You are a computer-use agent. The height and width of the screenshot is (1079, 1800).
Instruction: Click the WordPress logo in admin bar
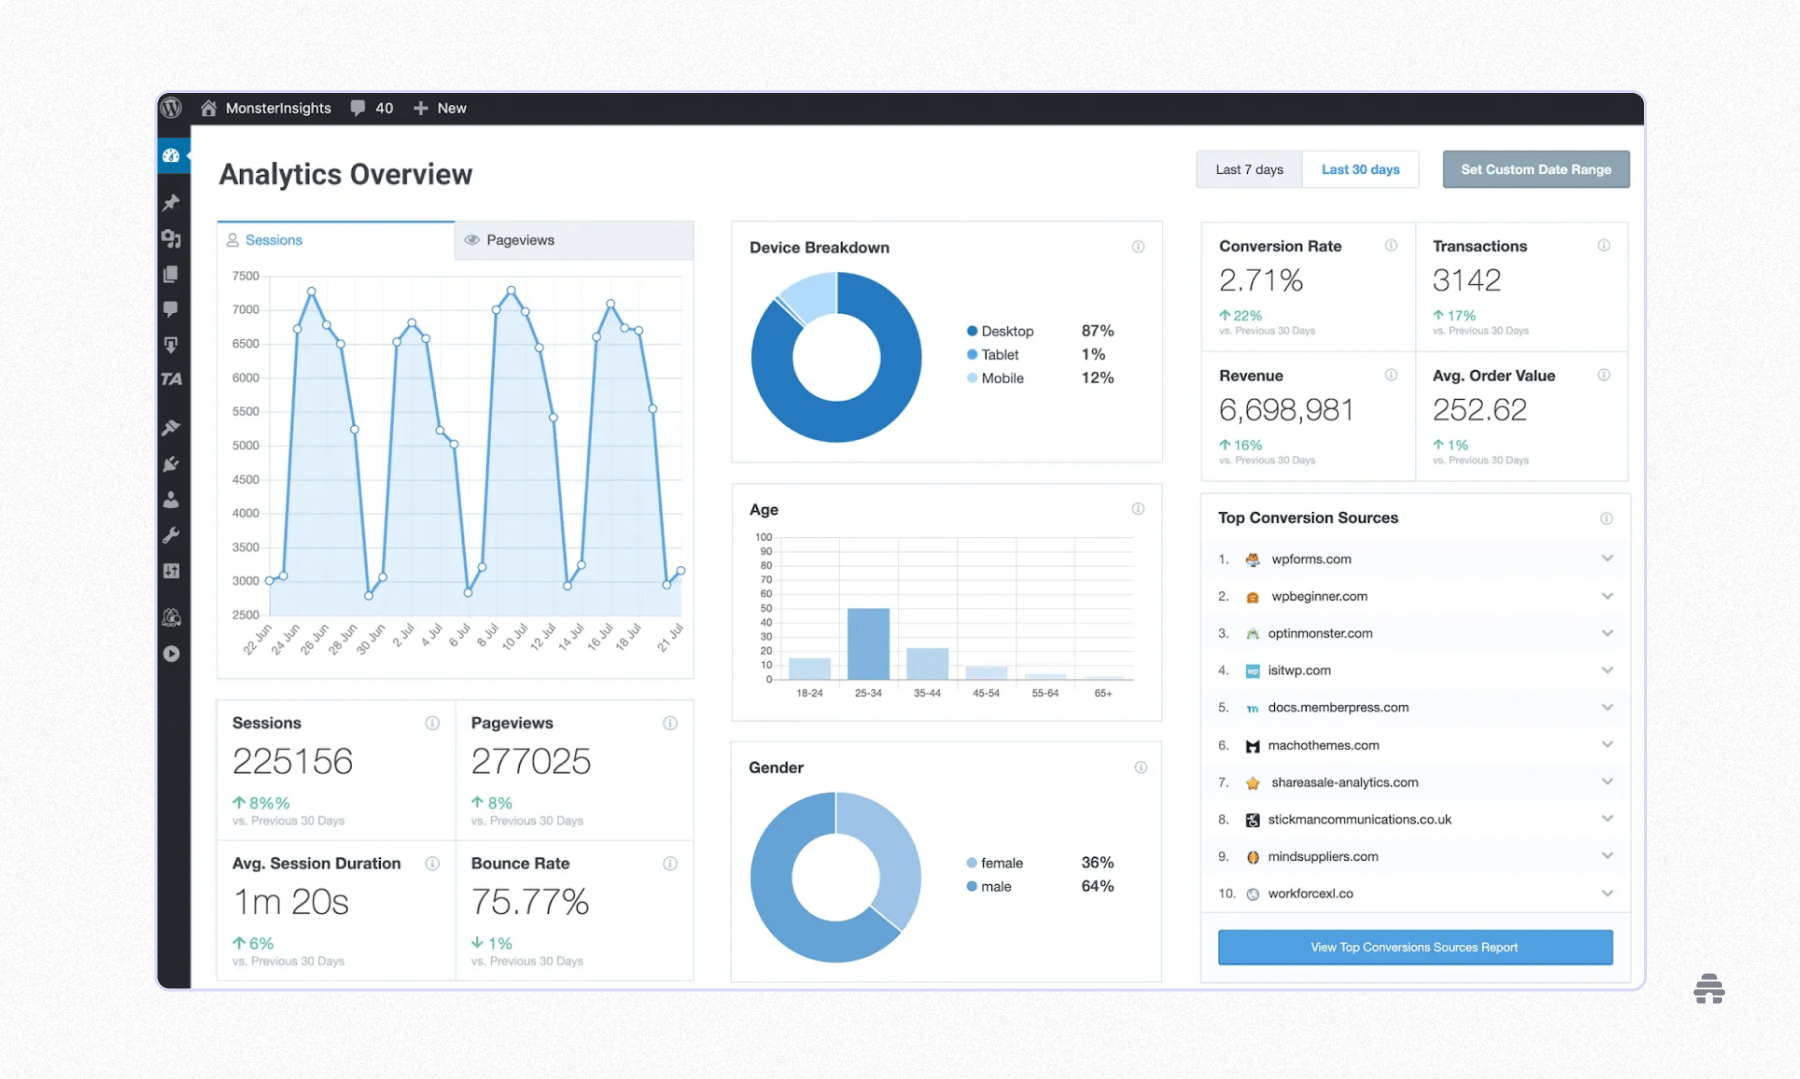[172, 107]
